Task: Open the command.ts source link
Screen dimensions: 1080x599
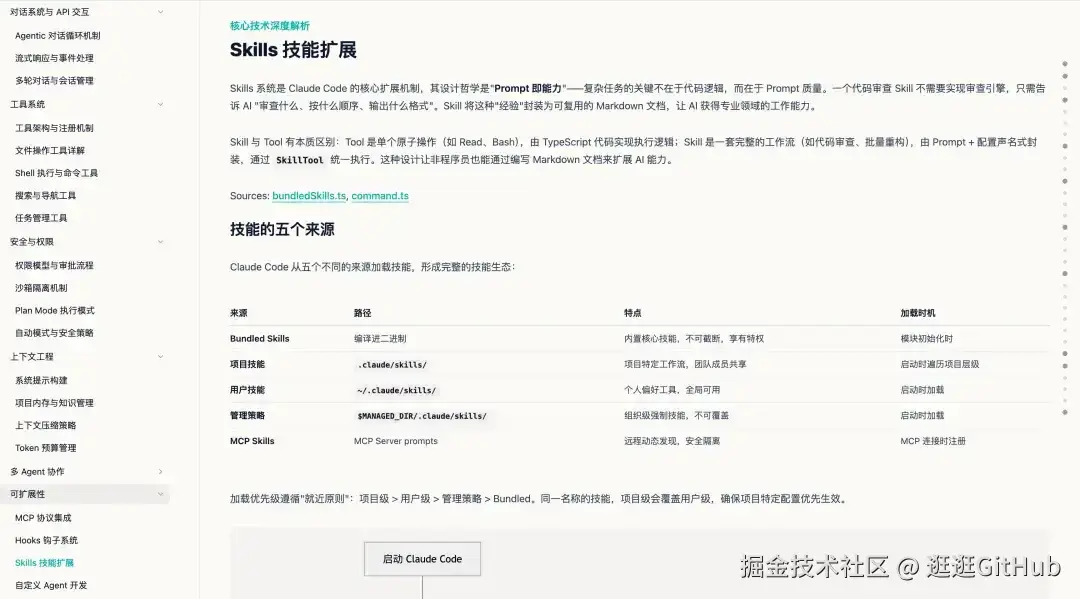Action: [x=380, y=196]
